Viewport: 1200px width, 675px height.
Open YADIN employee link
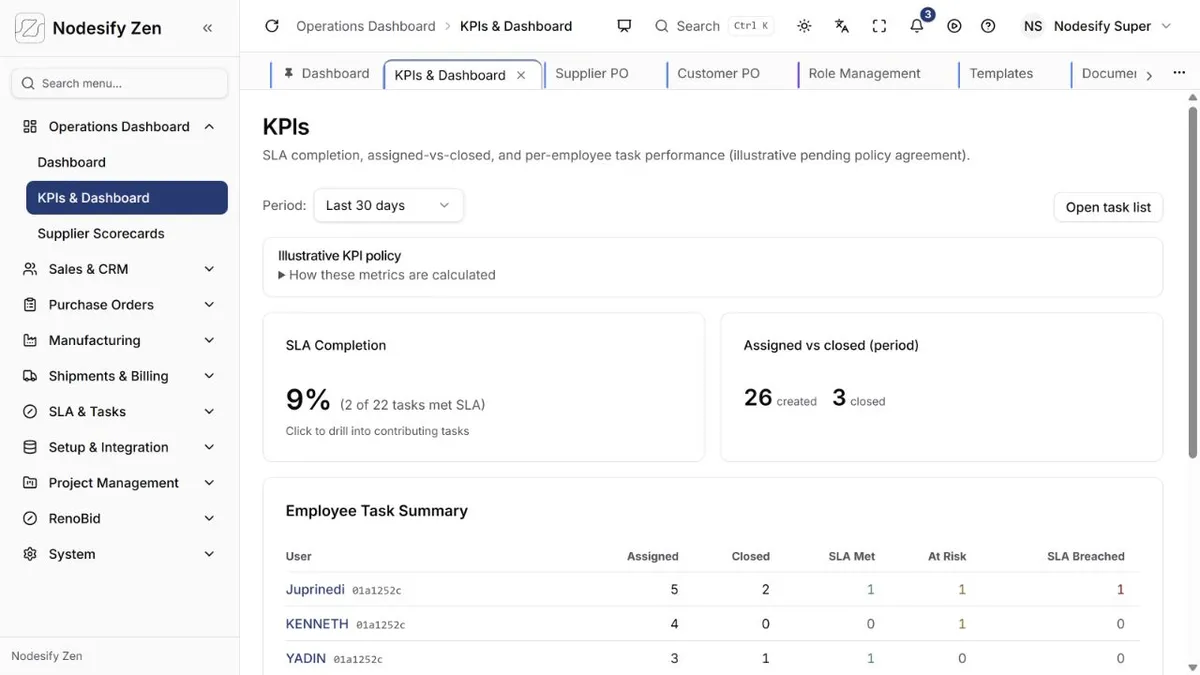306,658
